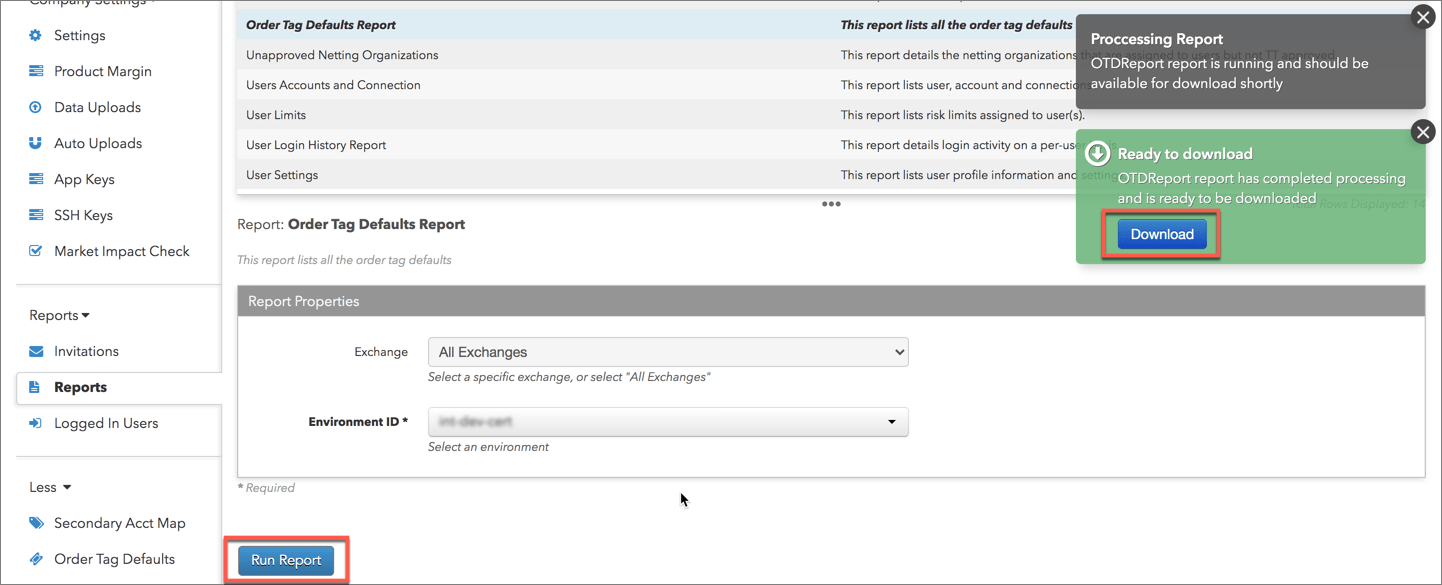Click the Order Tag Defaults tag icon
The height and width of the screenshot is (585, 1442).
coord(36,559)
